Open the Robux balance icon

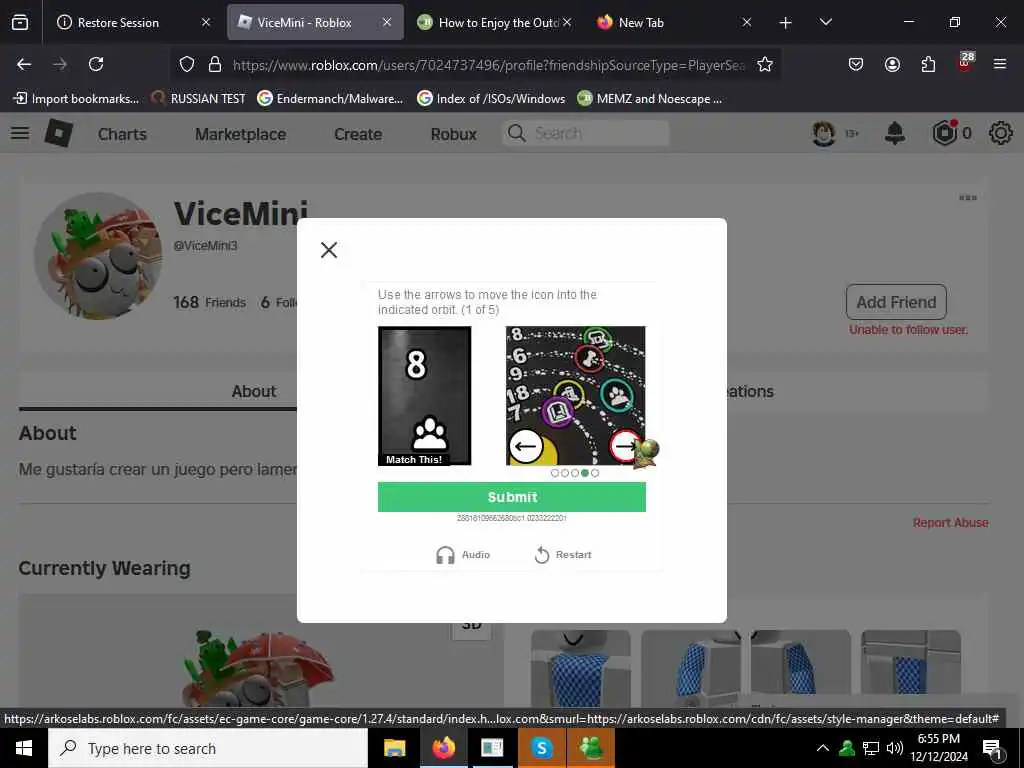pos(945,133)
